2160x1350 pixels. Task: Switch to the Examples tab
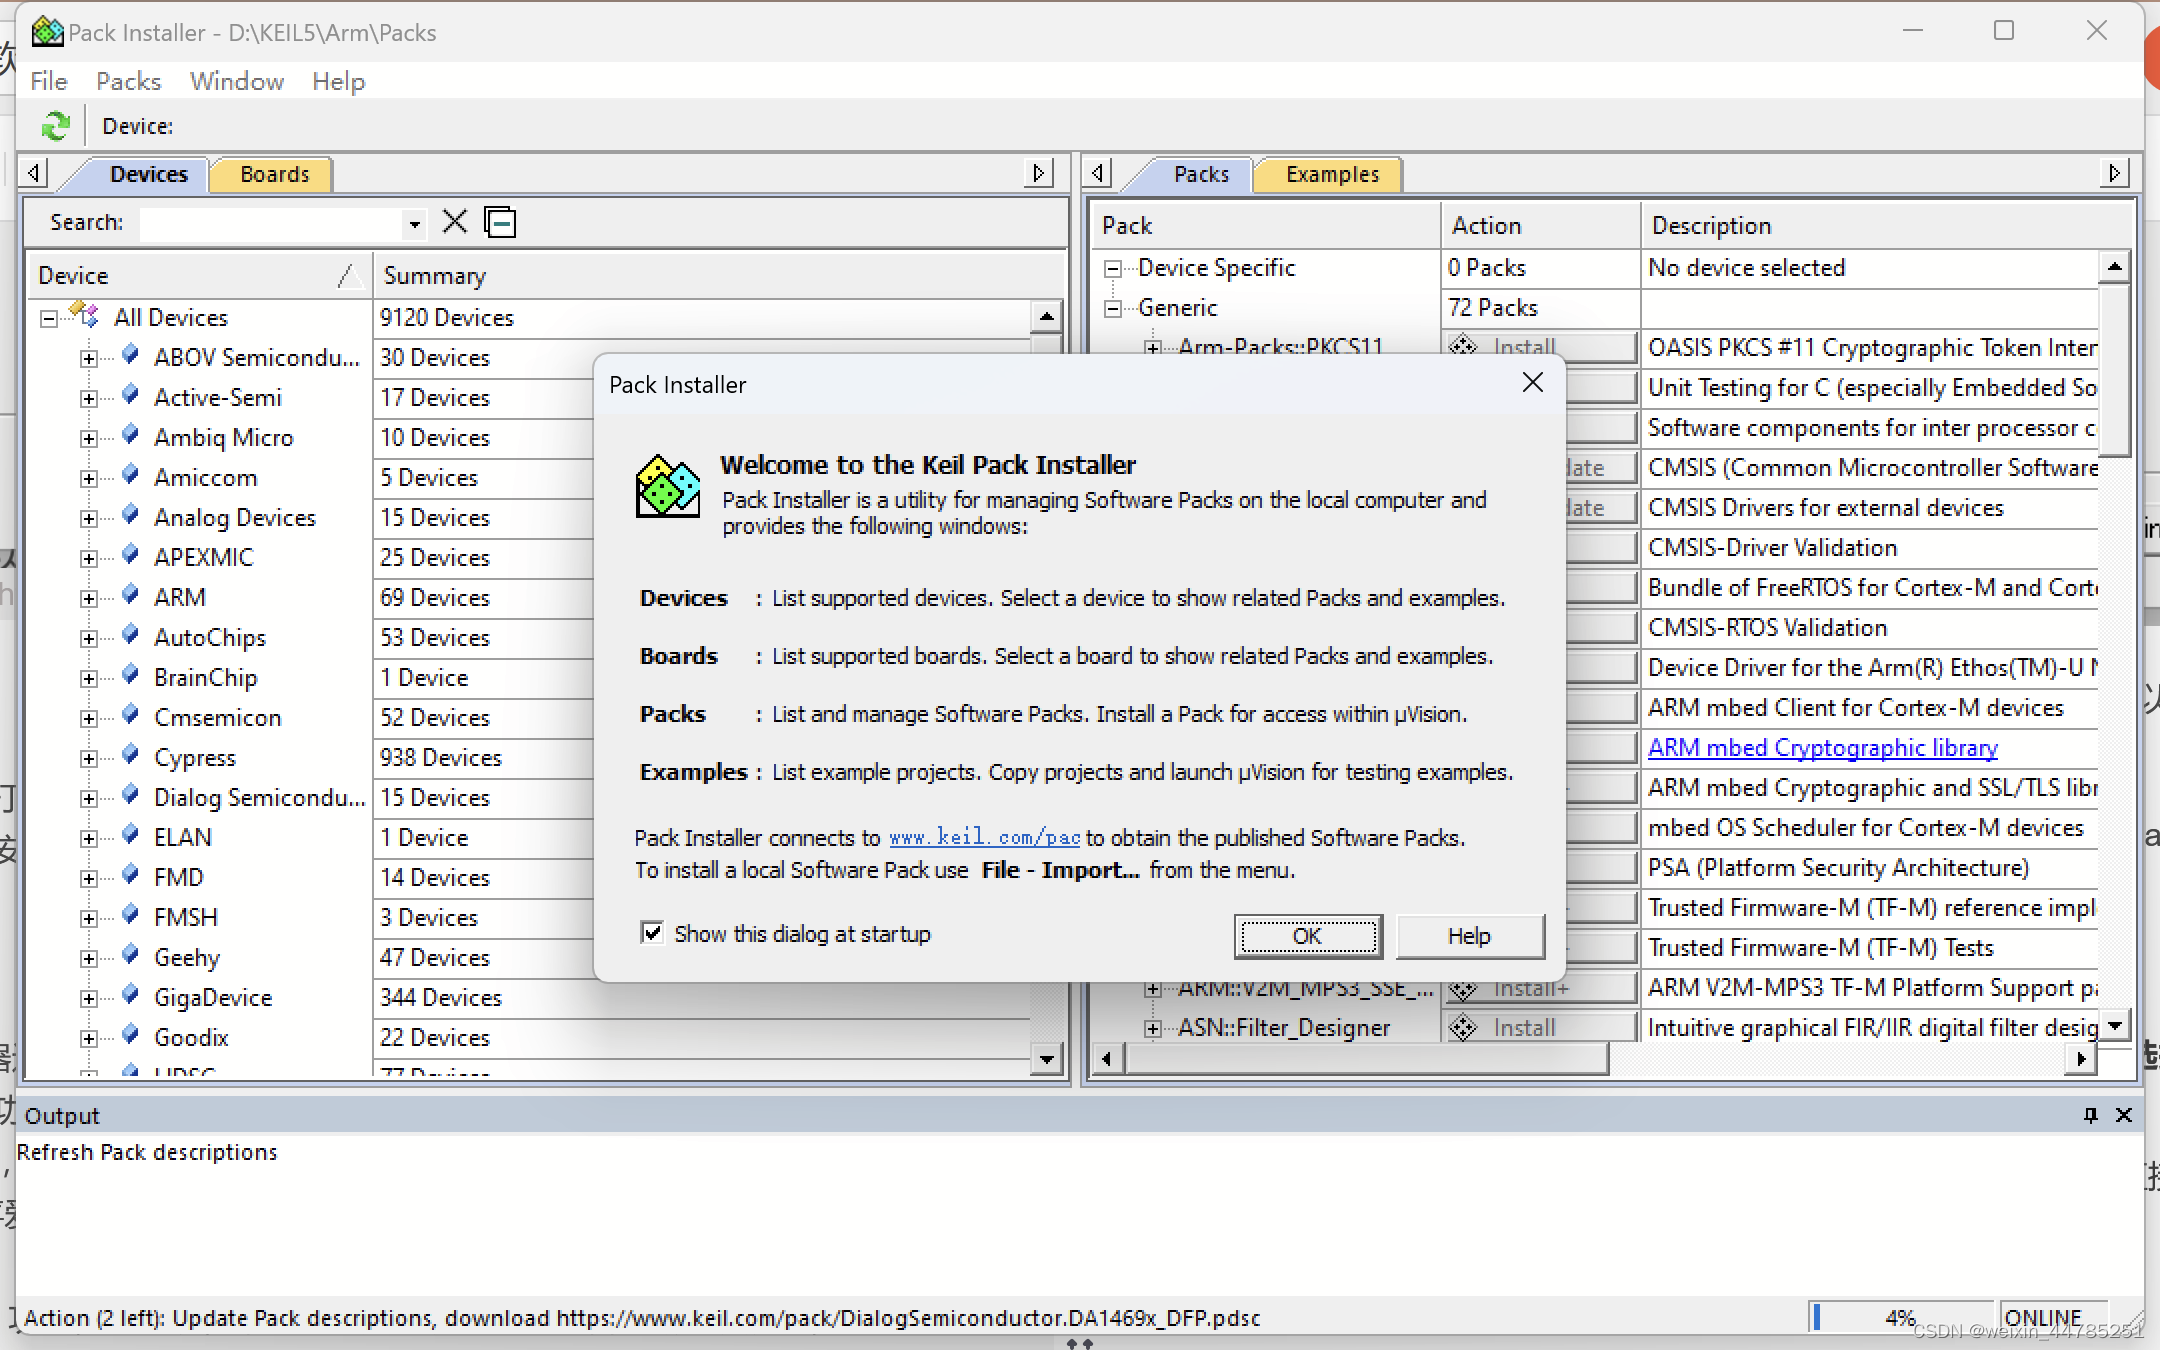point(1331,174)
